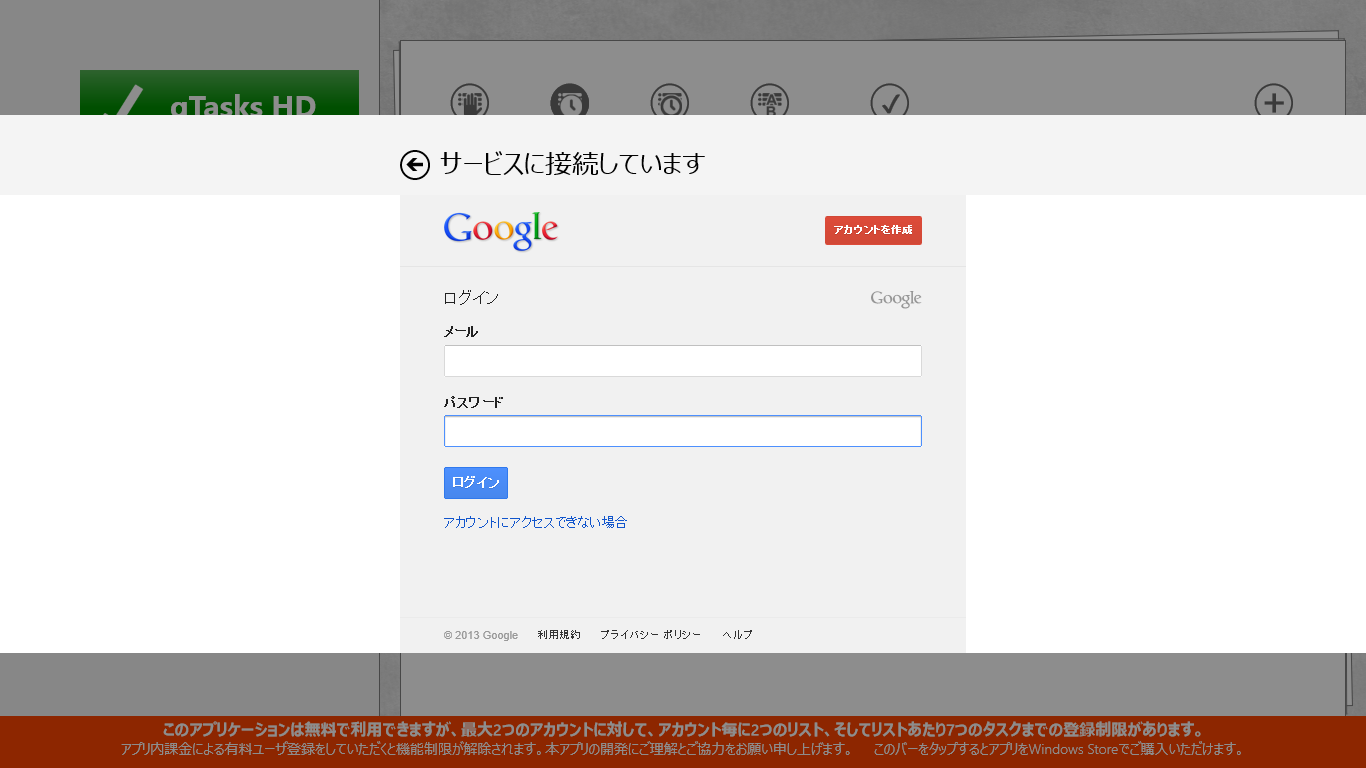Open アカウントにアクセスできない場合 link
The height and width of the screenshot is (768, 1366).
(x=535, y=522)
